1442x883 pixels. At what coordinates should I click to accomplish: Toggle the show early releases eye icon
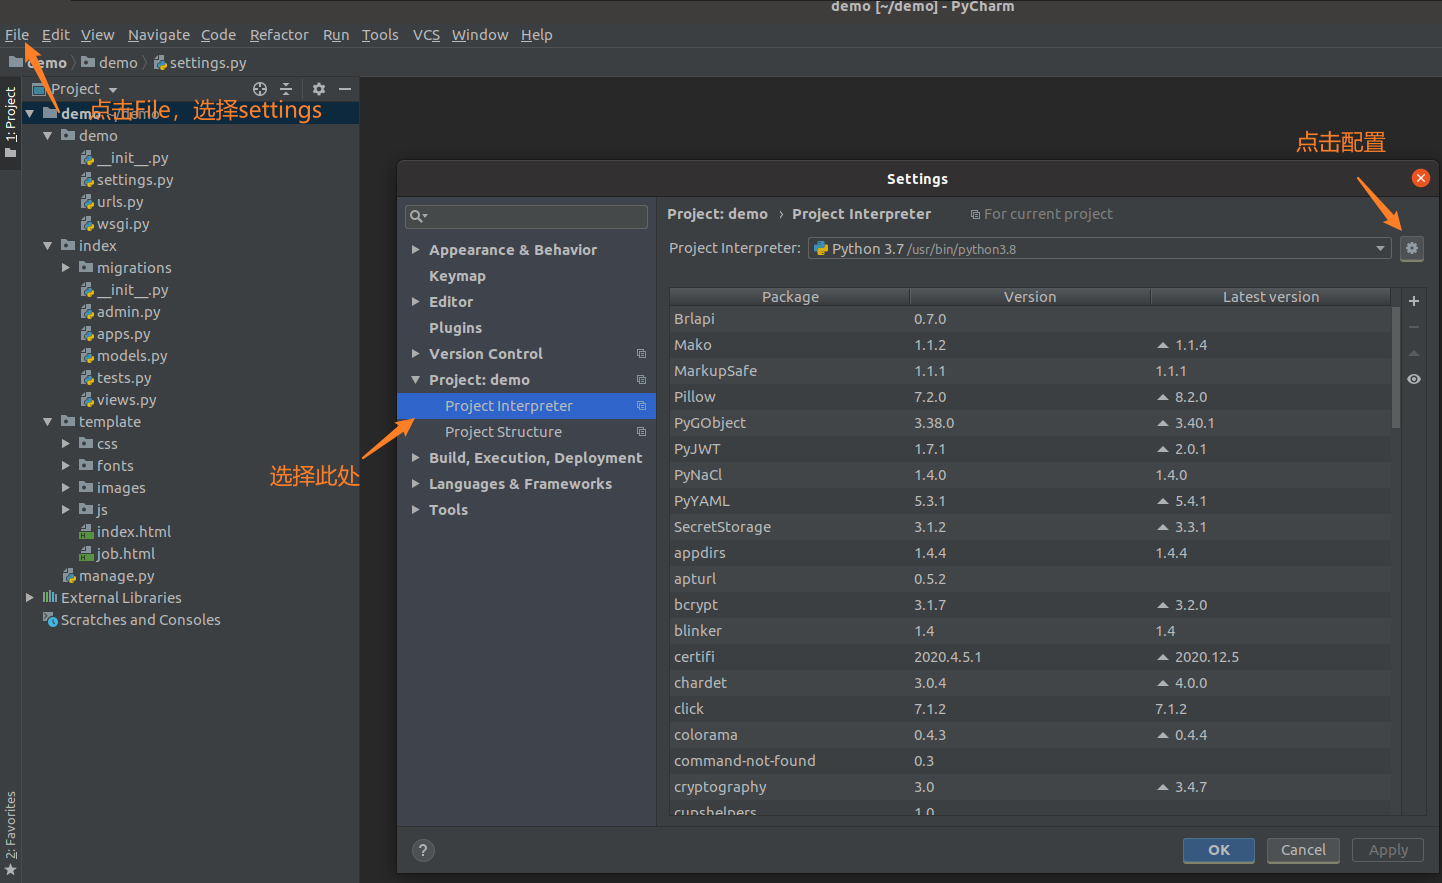click(x=1414, y=379)
